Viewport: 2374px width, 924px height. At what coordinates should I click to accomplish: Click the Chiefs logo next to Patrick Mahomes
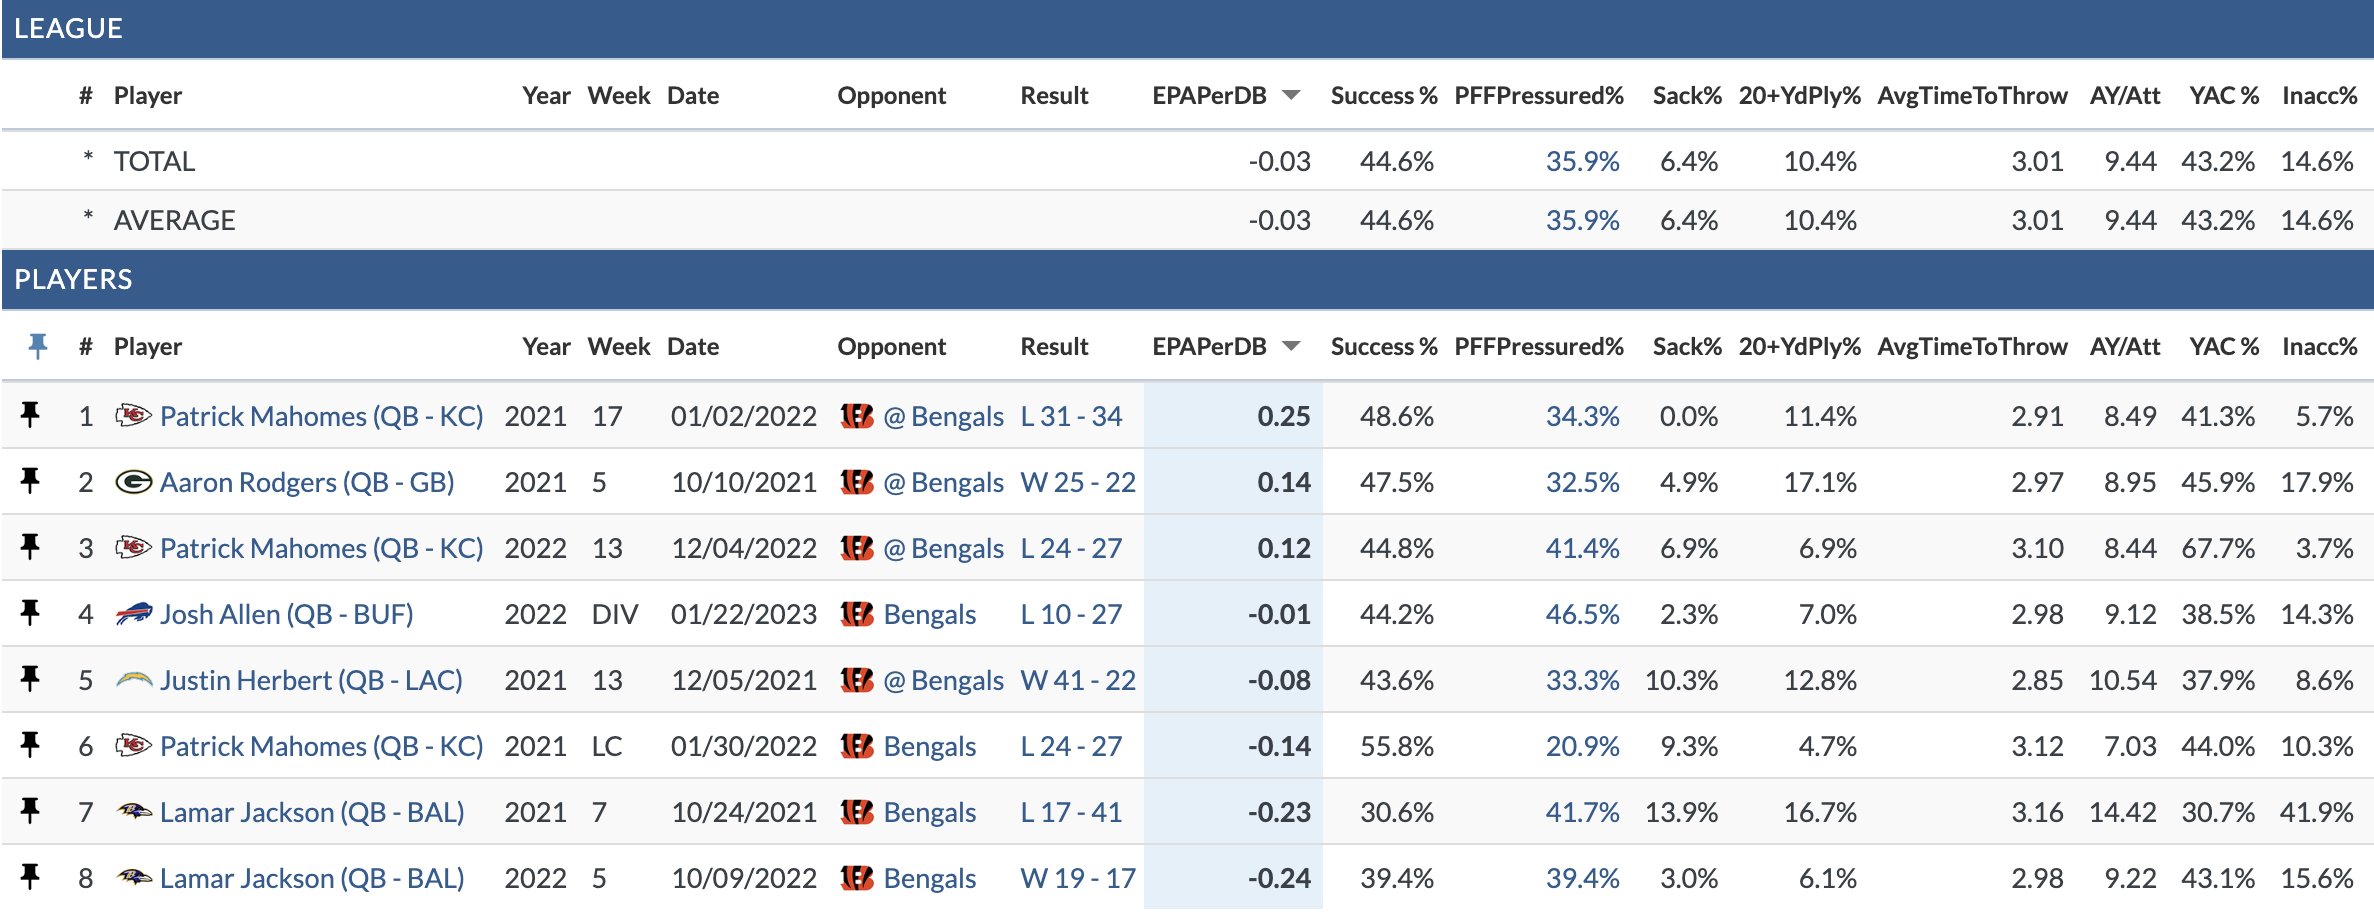point(134,416)
